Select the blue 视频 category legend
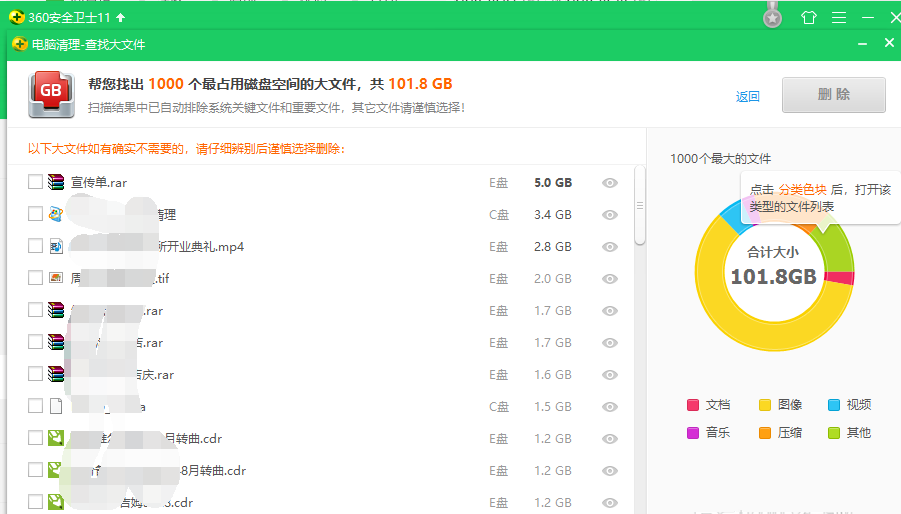This screenshot has height=514, width=901. tap(835, 405)
